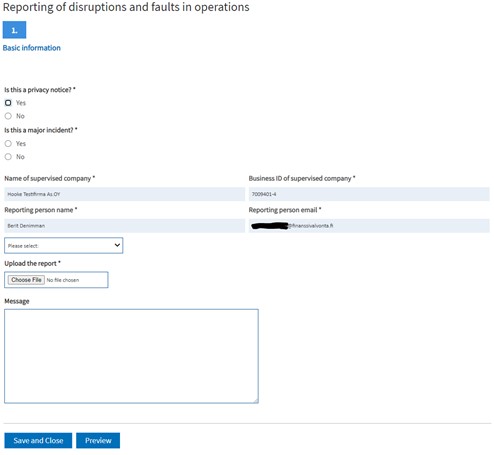Click the Save and Close button
The width and height of the screenshot is (494, 455).
point(38,440)
